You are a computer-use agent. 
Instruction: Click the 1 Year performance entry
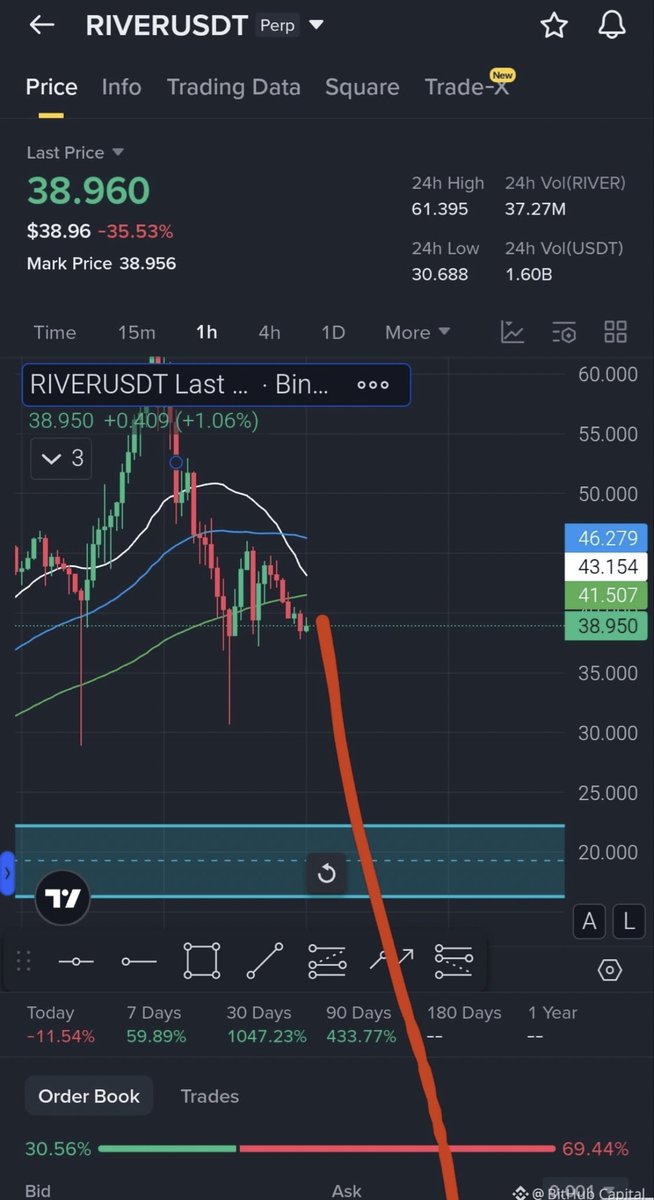pyautogui.click(x=553, y=1025)
